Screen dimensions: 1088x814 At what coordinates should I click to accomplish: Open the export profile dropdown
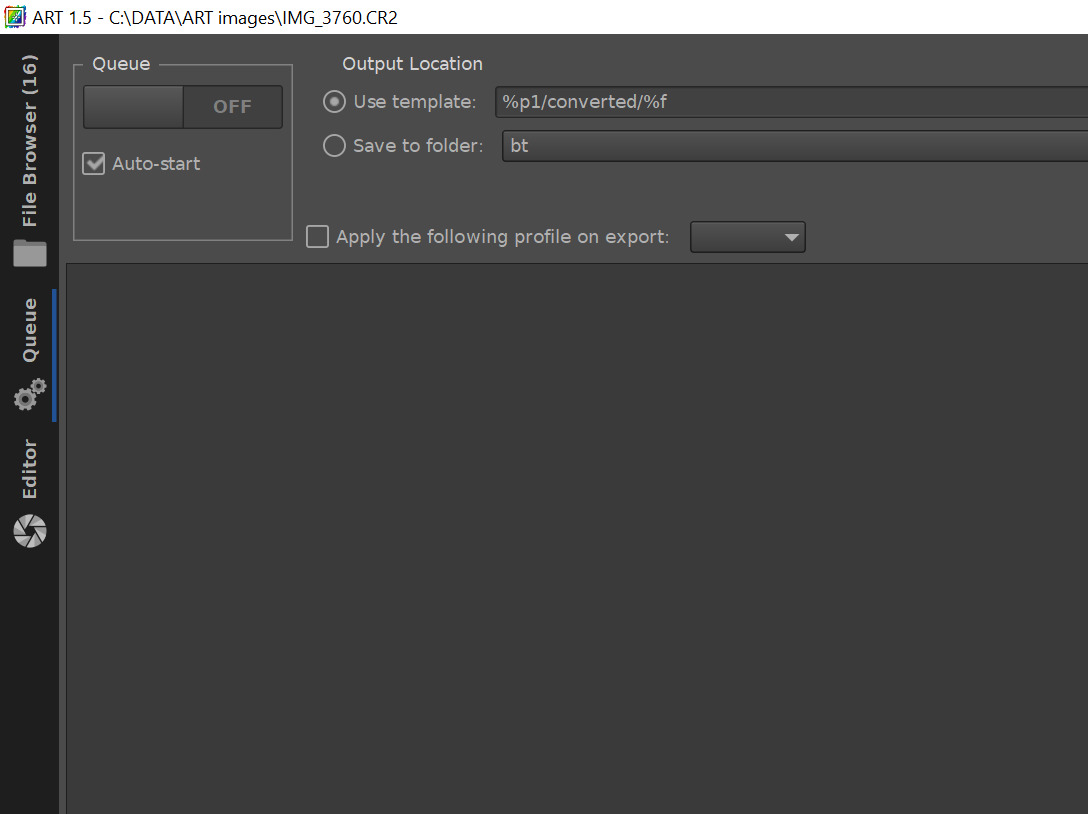[747, 237]
